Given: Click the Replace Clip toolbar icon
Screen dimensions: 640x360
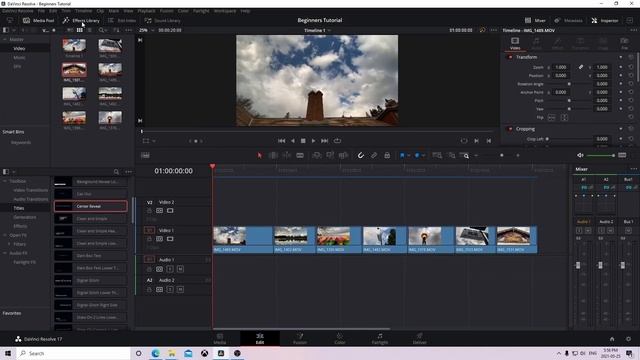Looking at the screenshot, I should pos(343,156).
